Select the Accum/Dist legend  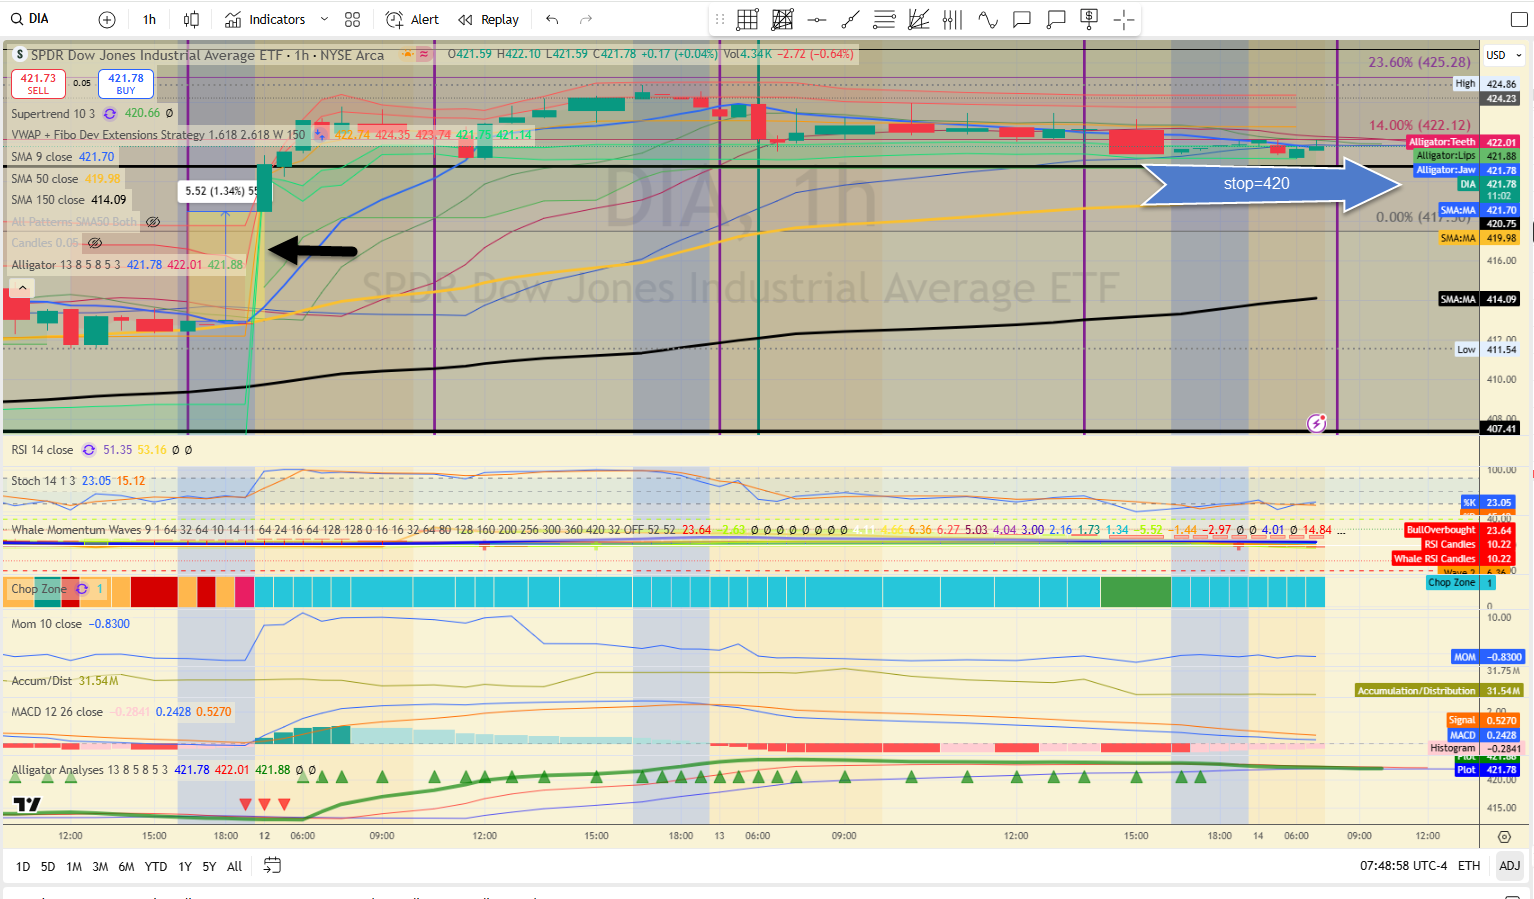[x=42, y=681]
